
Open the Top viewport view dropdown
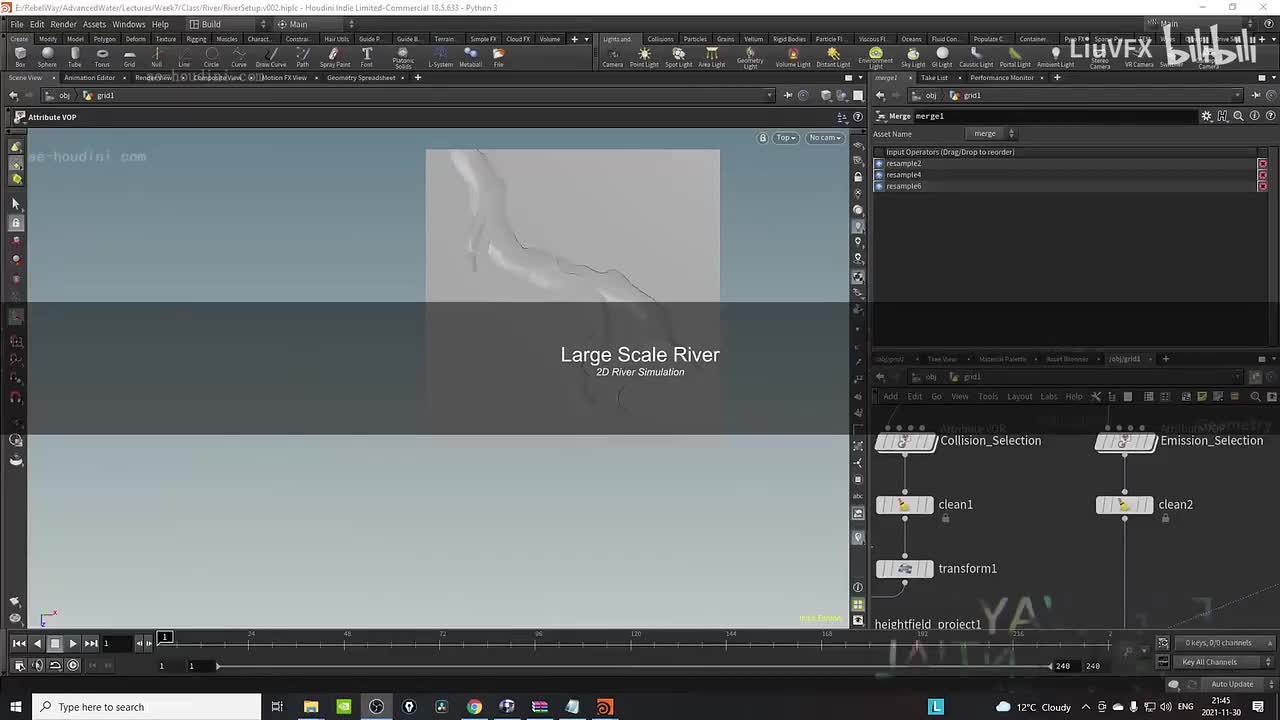point(786,138)
